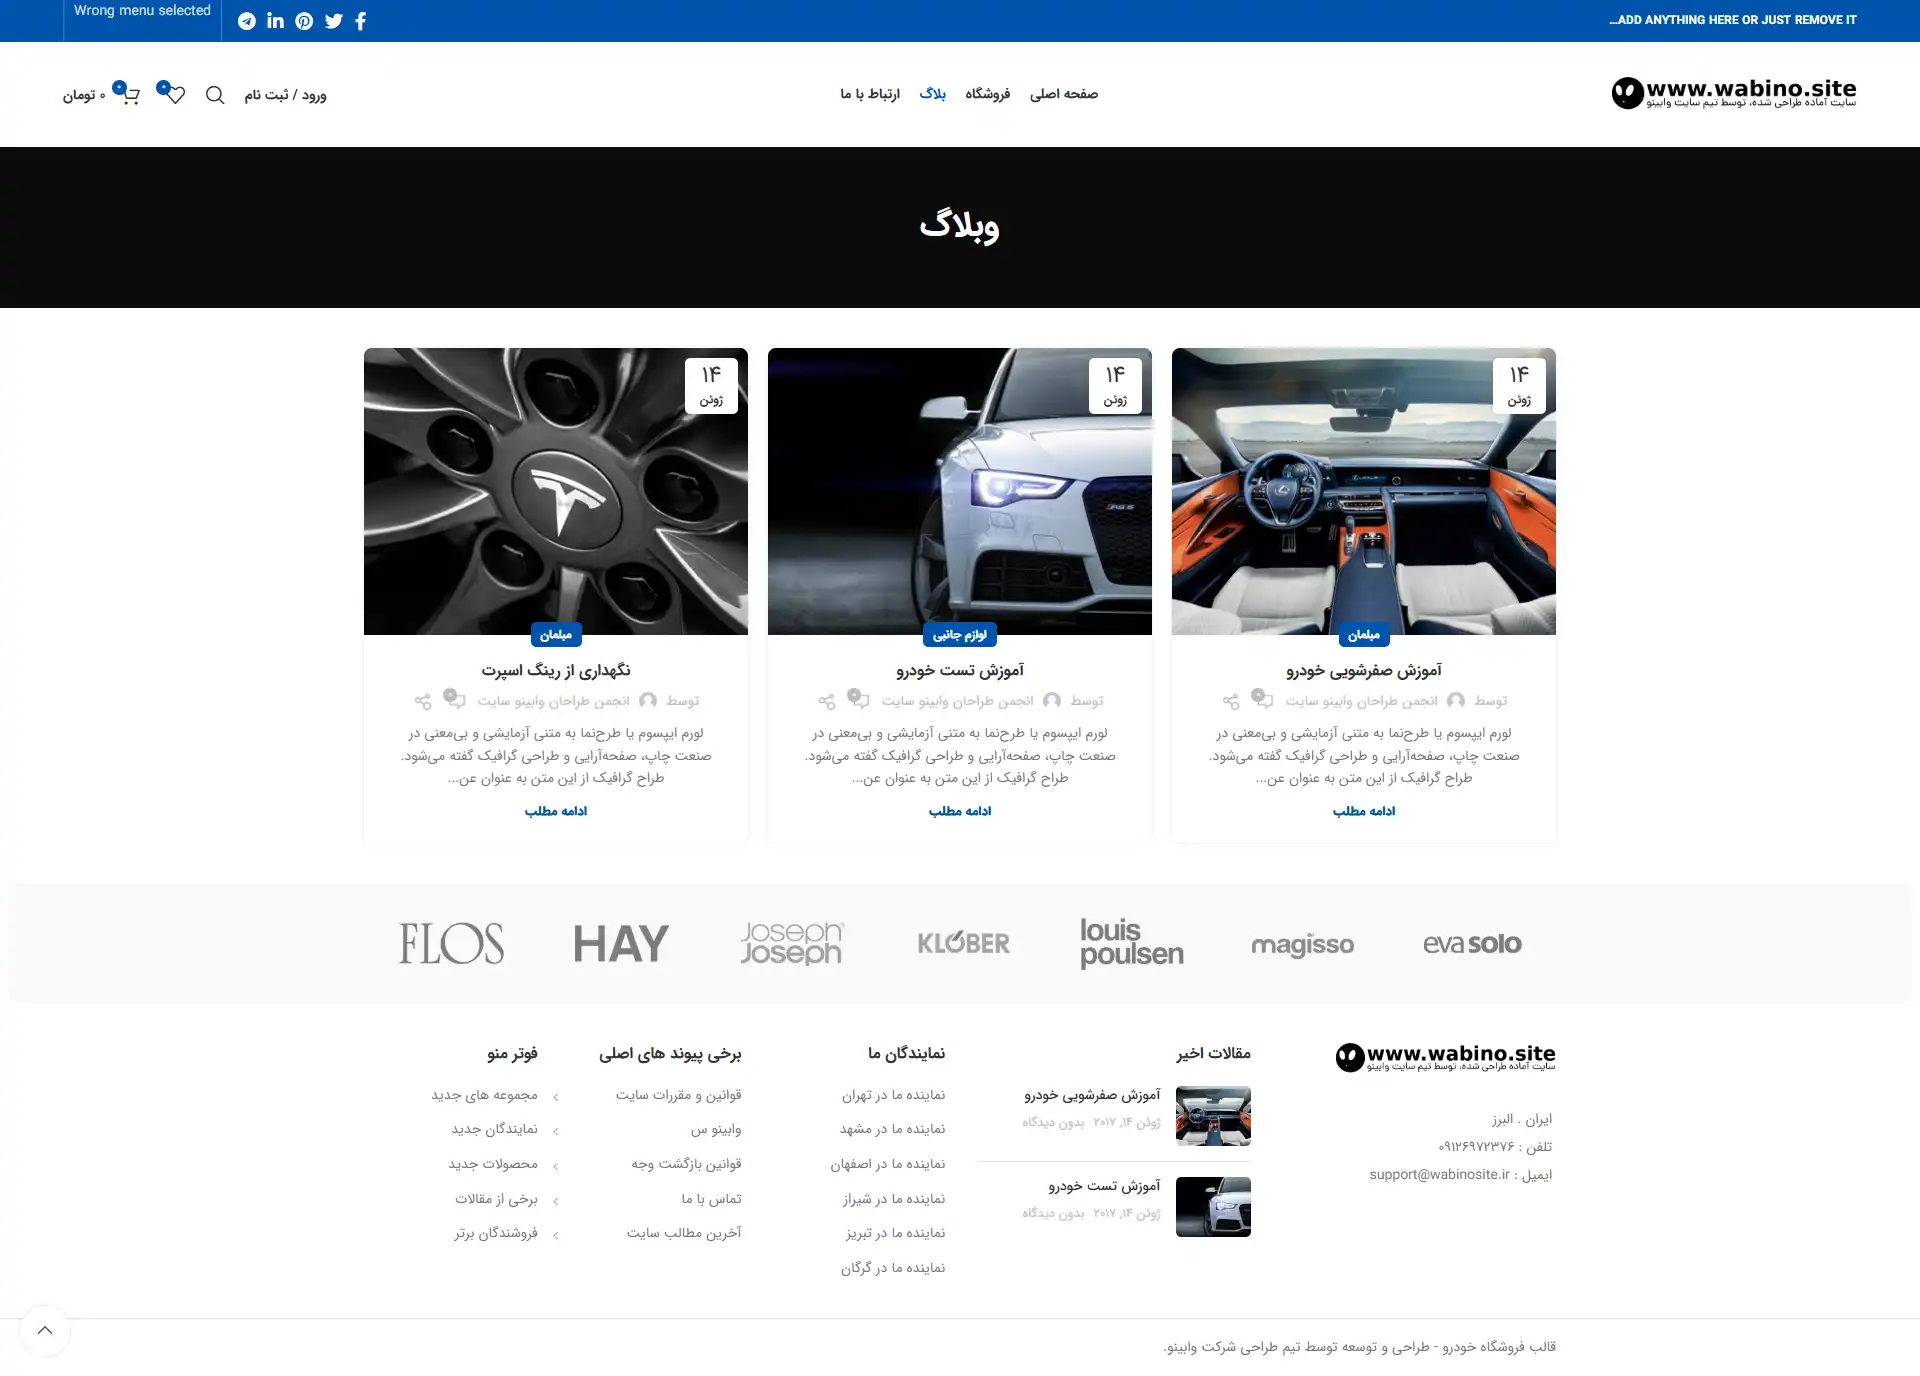The width and height of the screenshot is (1920, 1376).
Task: Open the Telegram social icon
Action: point(247,21)
